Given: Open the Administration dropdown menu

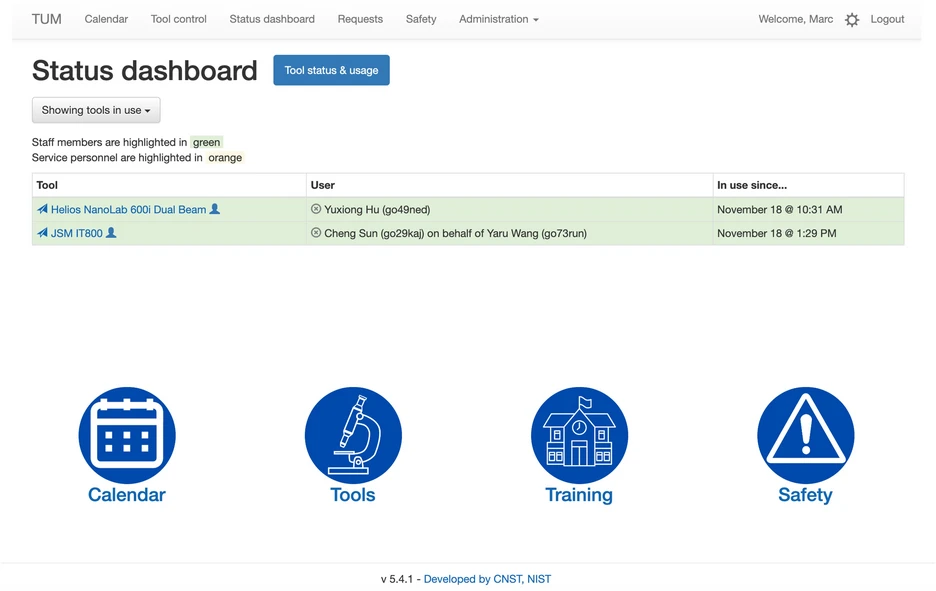Looking at the screenshot, I should pos(498,19).
